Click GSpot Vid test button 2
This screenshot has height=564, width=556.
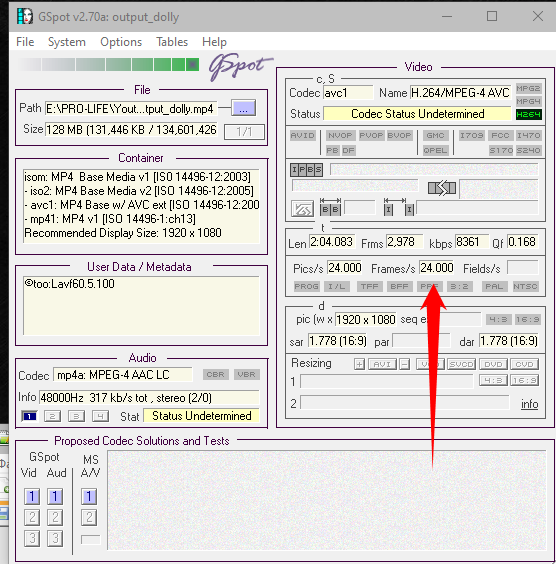tap(32, 517)
